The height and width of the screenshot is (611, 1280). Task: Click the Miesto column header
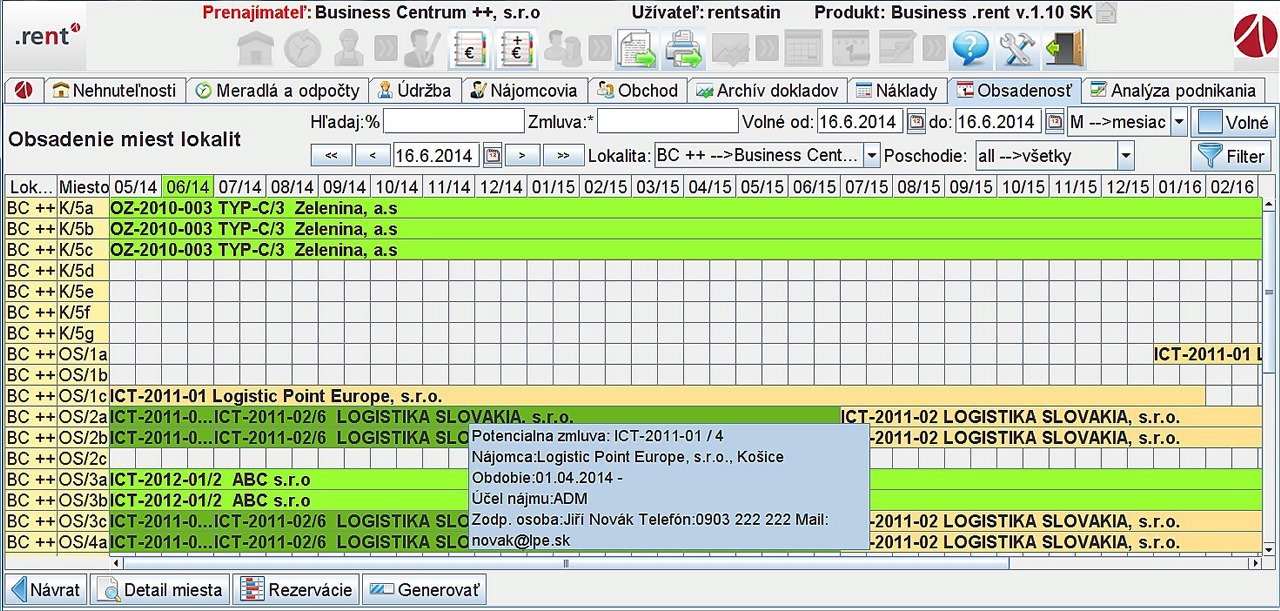83,187
